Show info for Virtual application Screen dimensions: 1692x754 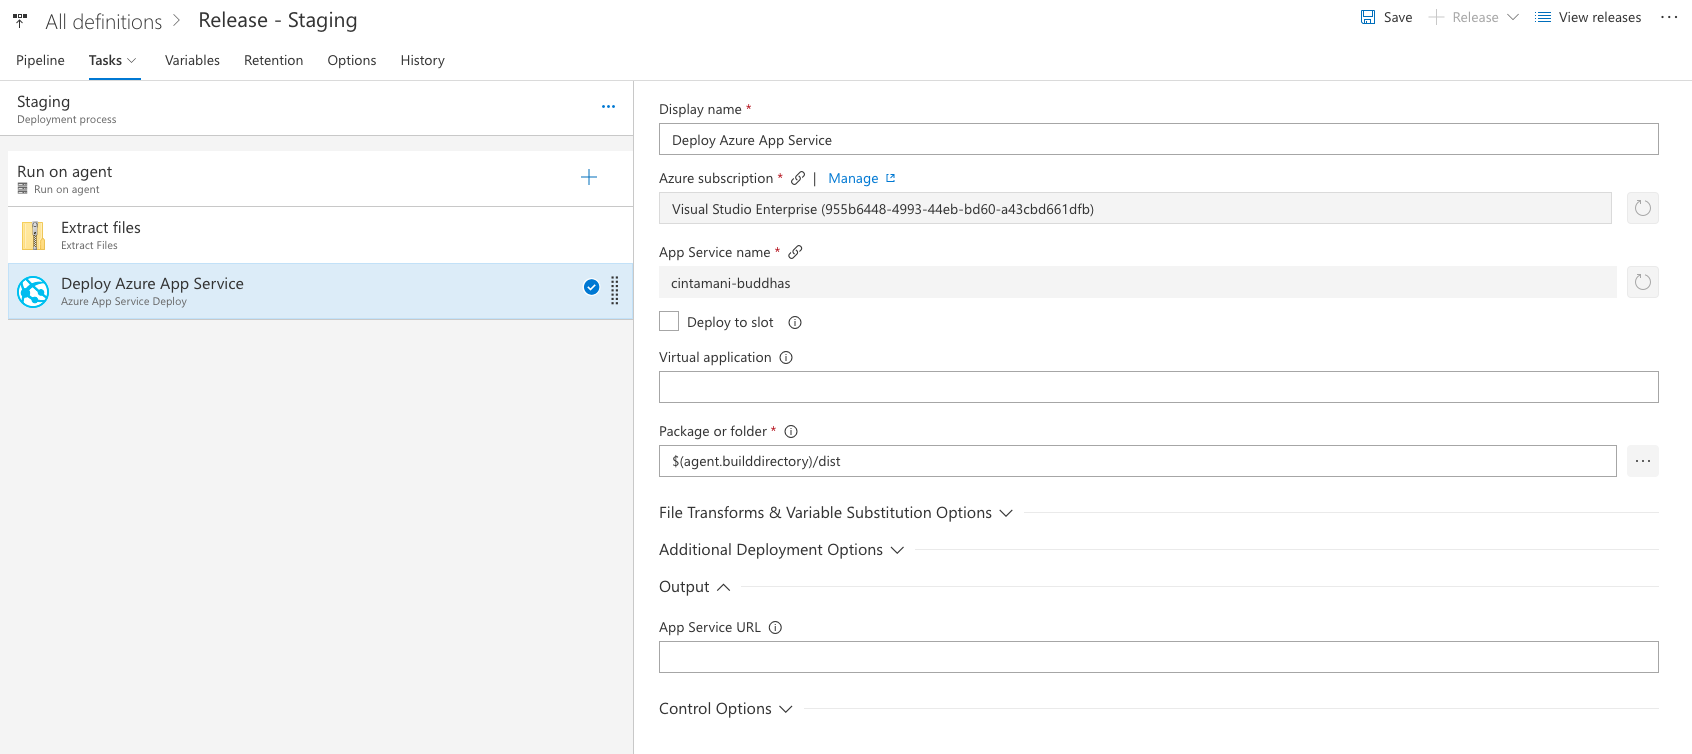786,357
